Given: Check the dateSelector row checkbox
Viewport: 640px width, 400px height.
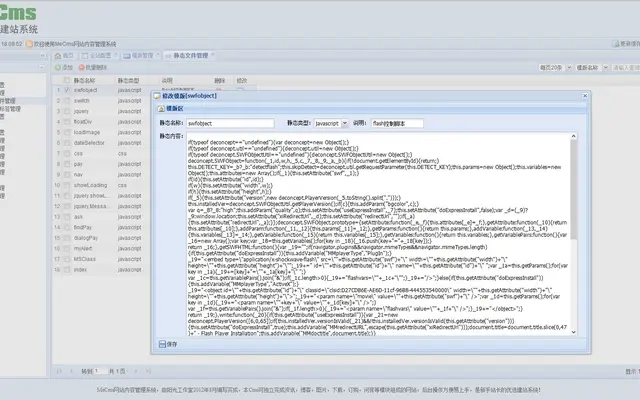Looking at the screenshot, I should coord(67,143).
